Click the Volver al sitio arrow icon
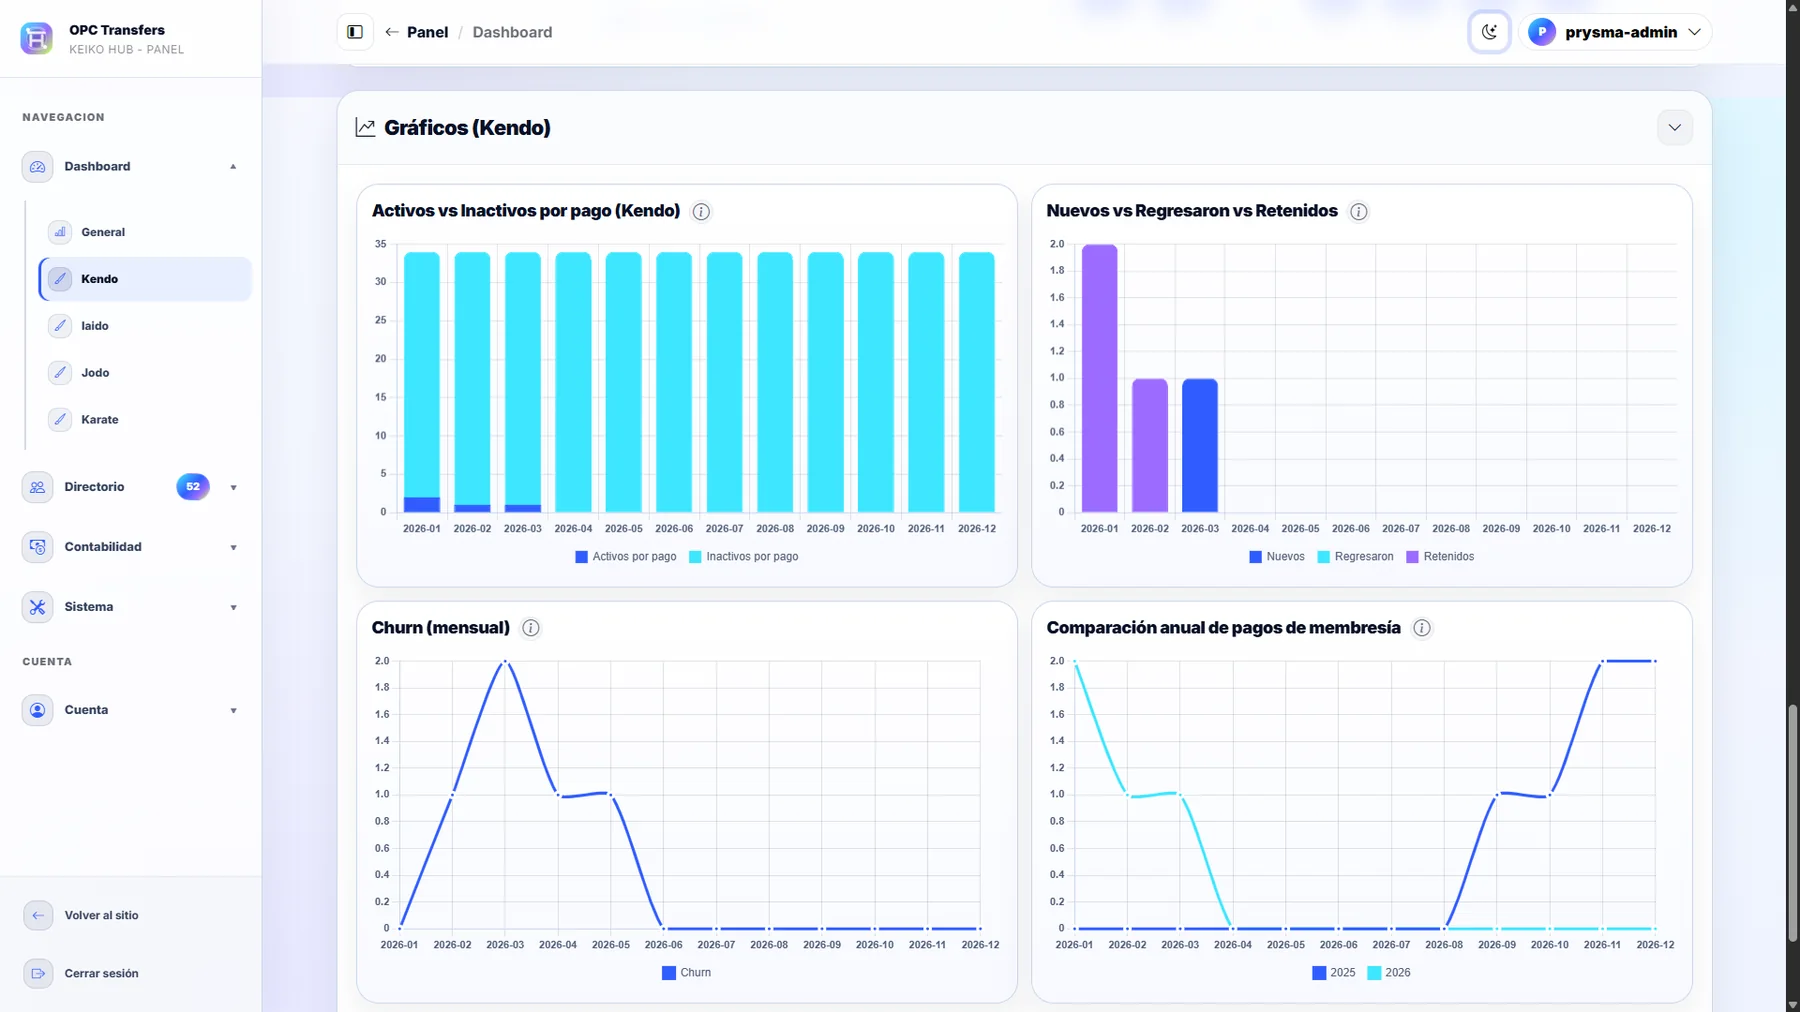The width and height of the screenshot is (1800, 1012). point(38,915)
